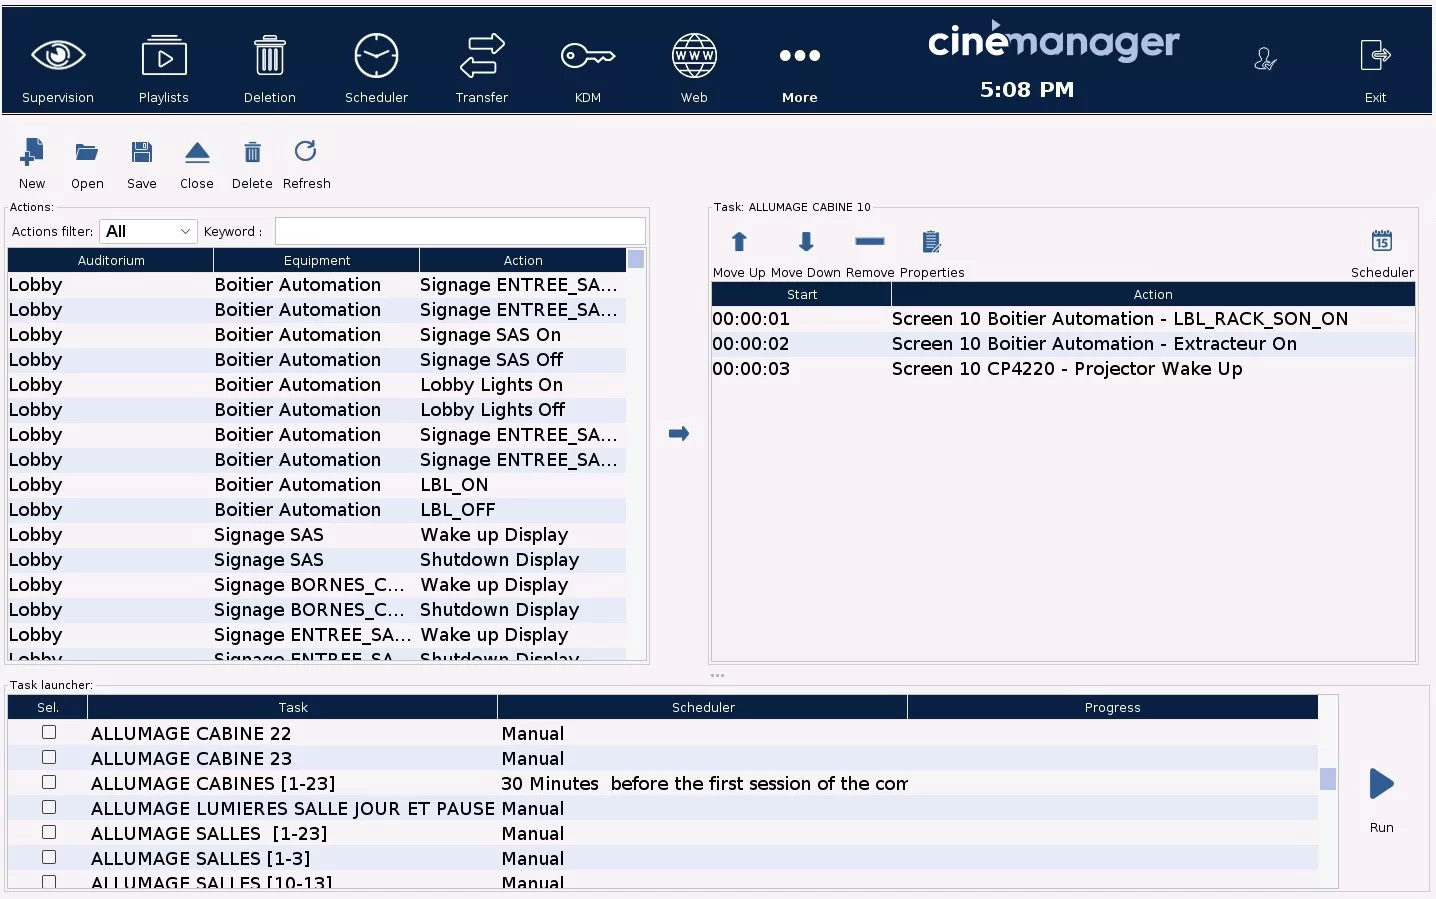Click the Deletion trash bin icon
The height and width of the screenshot is (899, 1436).
click(x=269, y=56)
